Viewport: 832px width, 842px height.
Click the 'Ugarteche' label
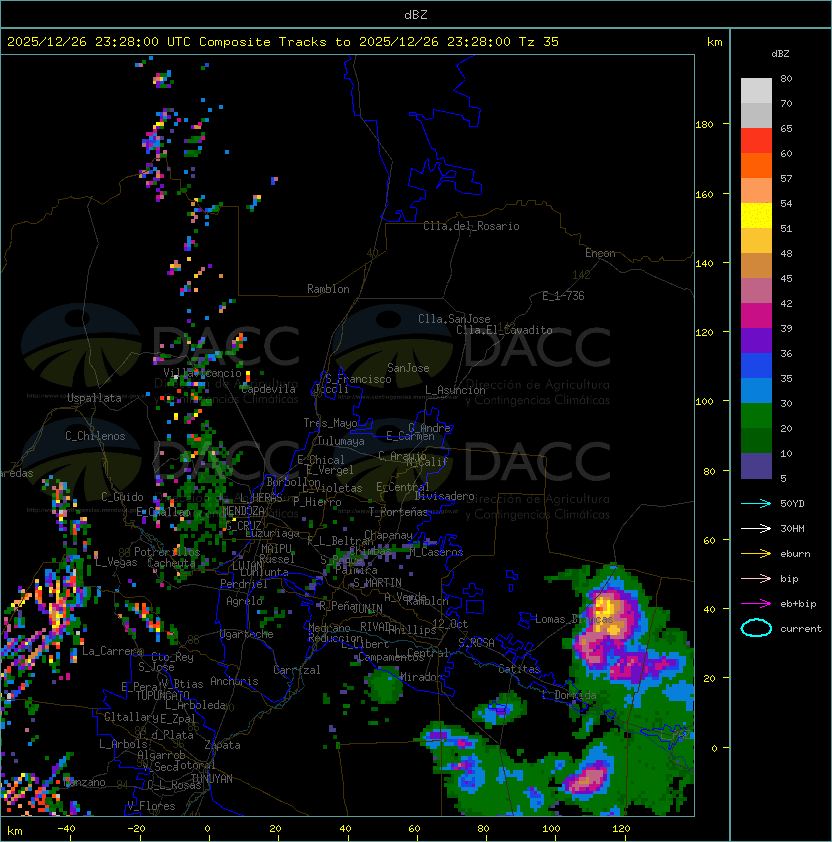[x=247, y=634]
